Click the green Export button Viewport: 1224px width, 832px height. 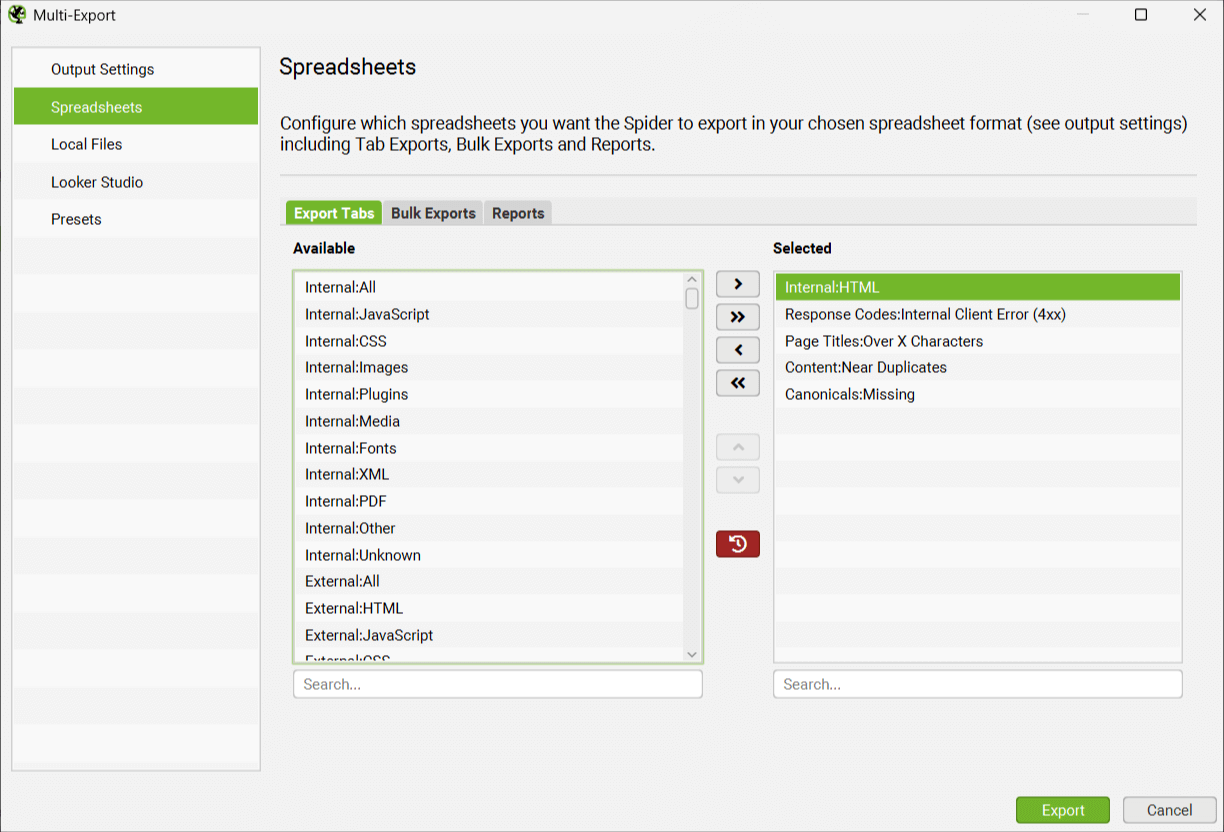pos(1062,810)
